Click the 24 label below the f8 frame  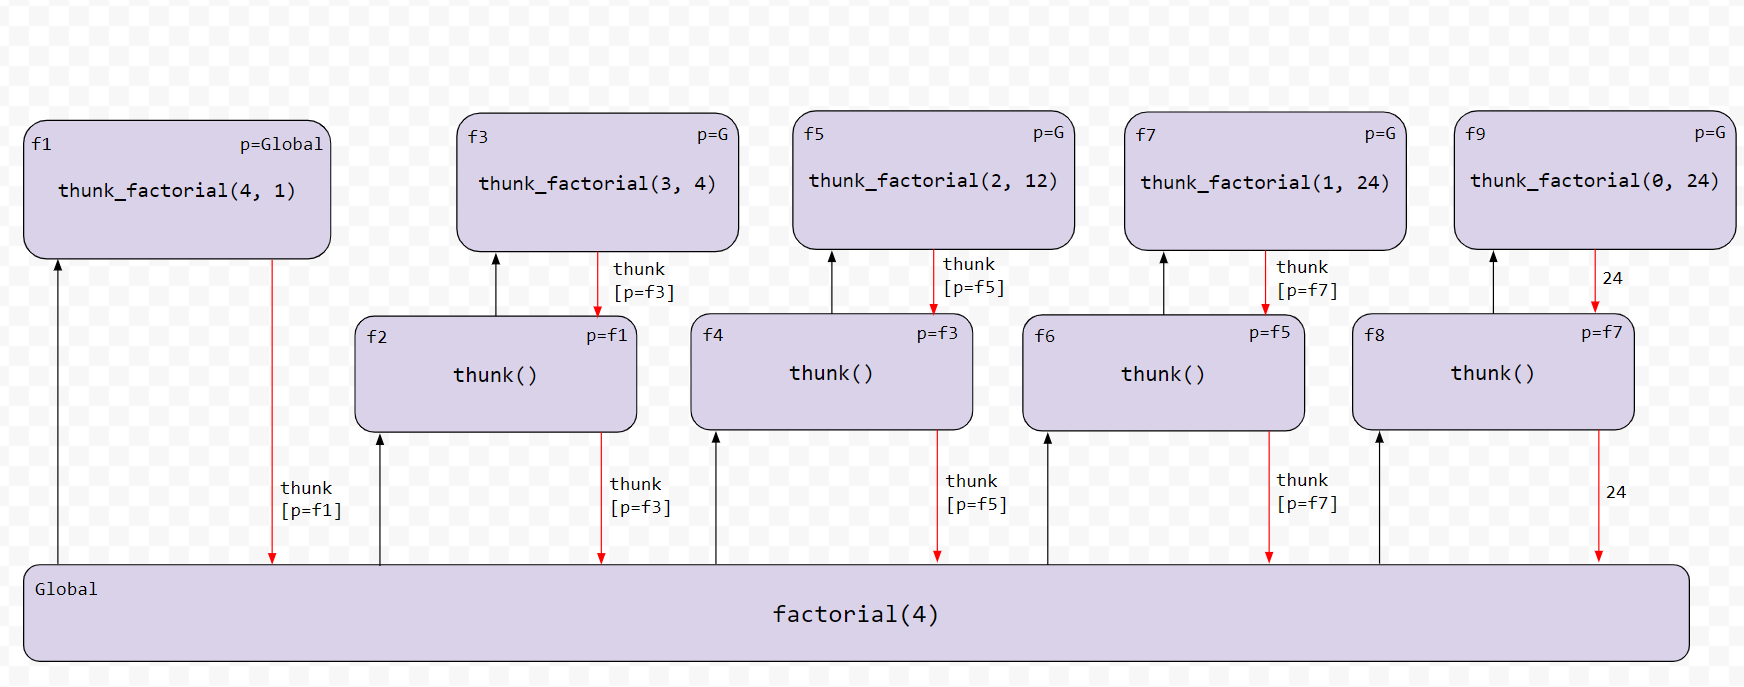(x=1615, y=492)
